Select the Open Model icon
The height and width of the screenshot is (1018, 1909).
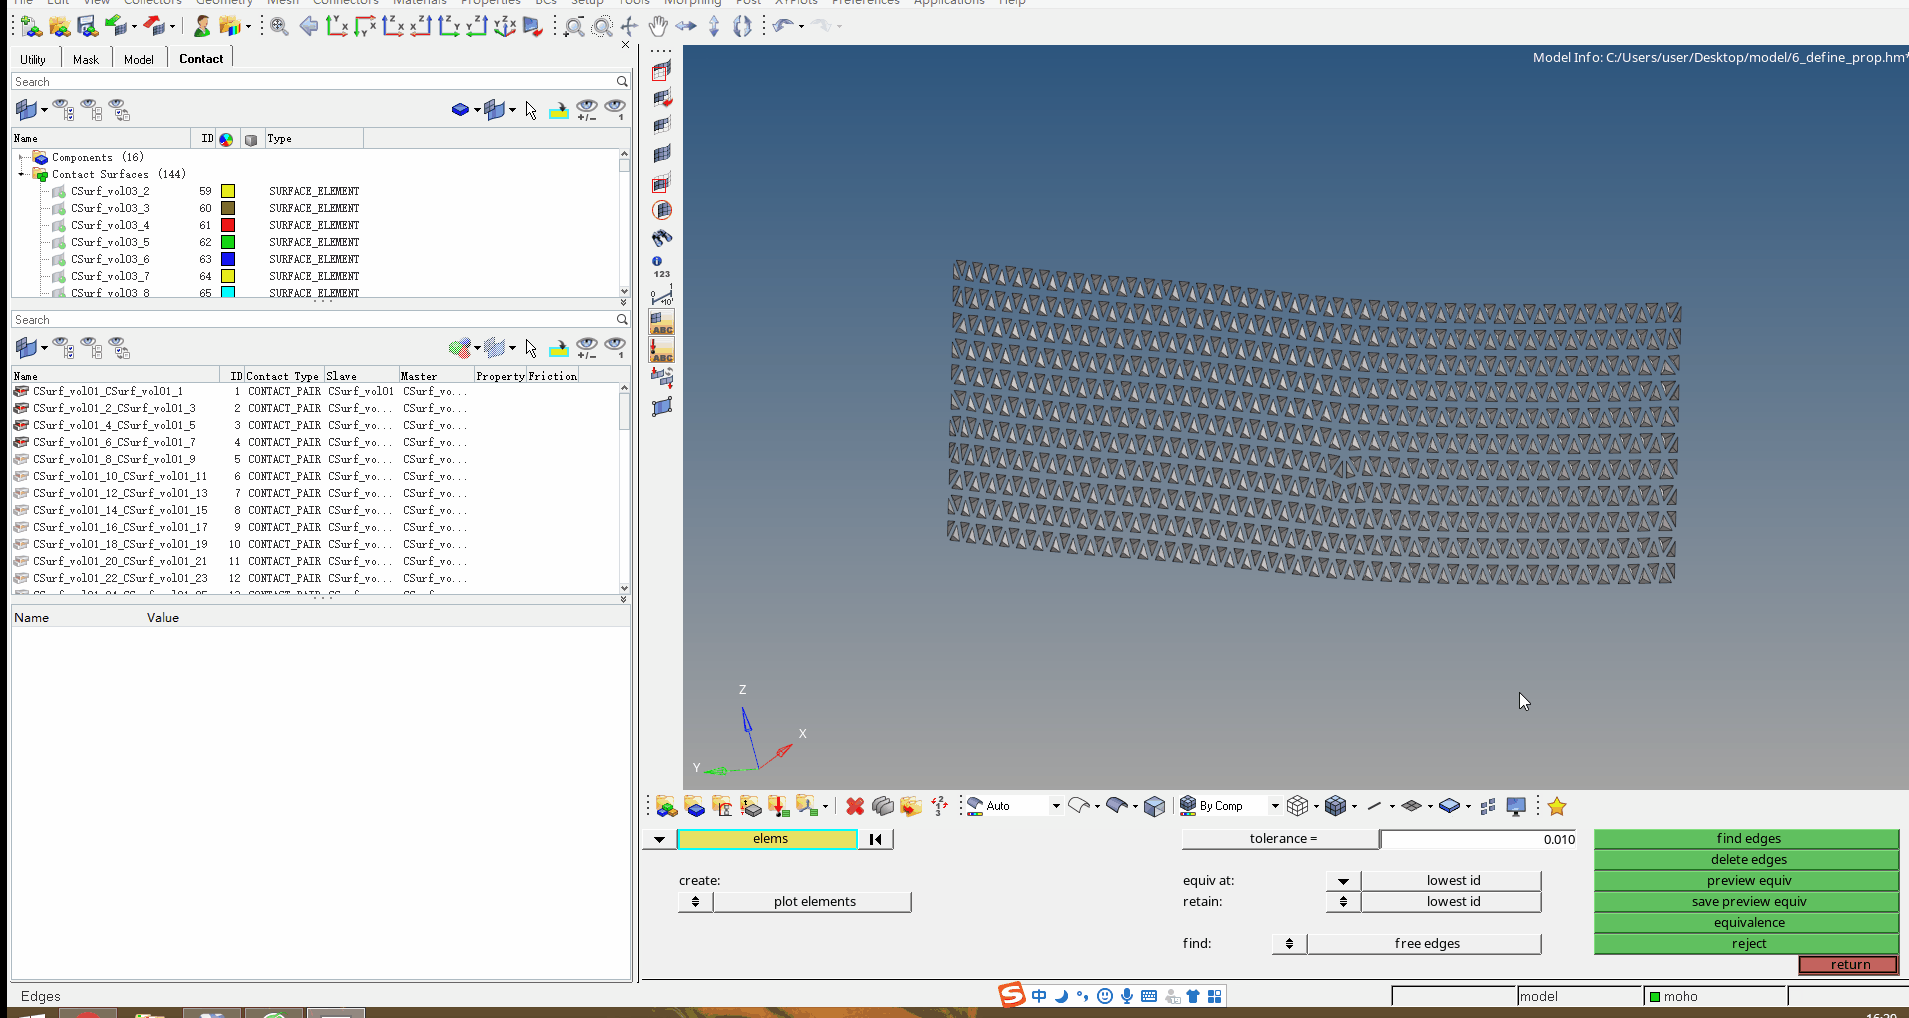click(58, 25)
